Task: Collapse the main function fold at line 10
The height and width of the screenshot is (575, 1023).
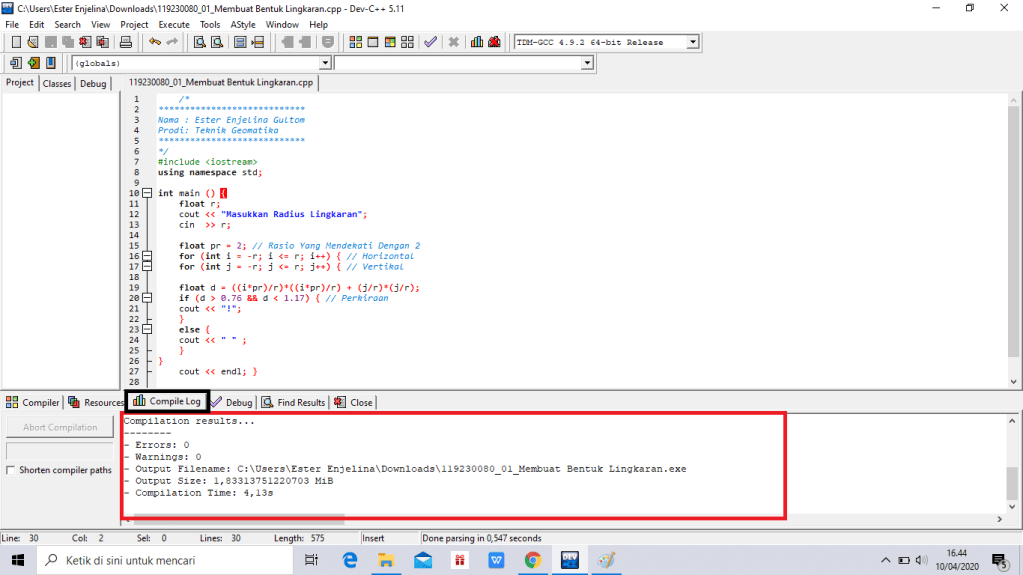Action: 147,193
